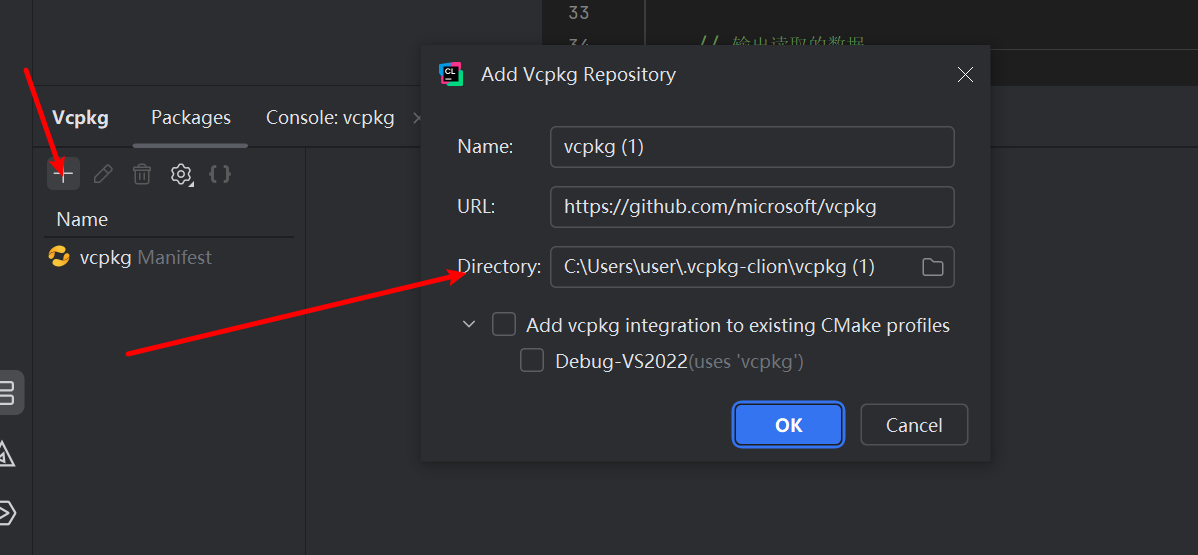Collapse the CMake profiles chevron expander
Image resolution: width=1198 pixels, height=555 pixels.
pyautogui.click(x=469, y=325)
